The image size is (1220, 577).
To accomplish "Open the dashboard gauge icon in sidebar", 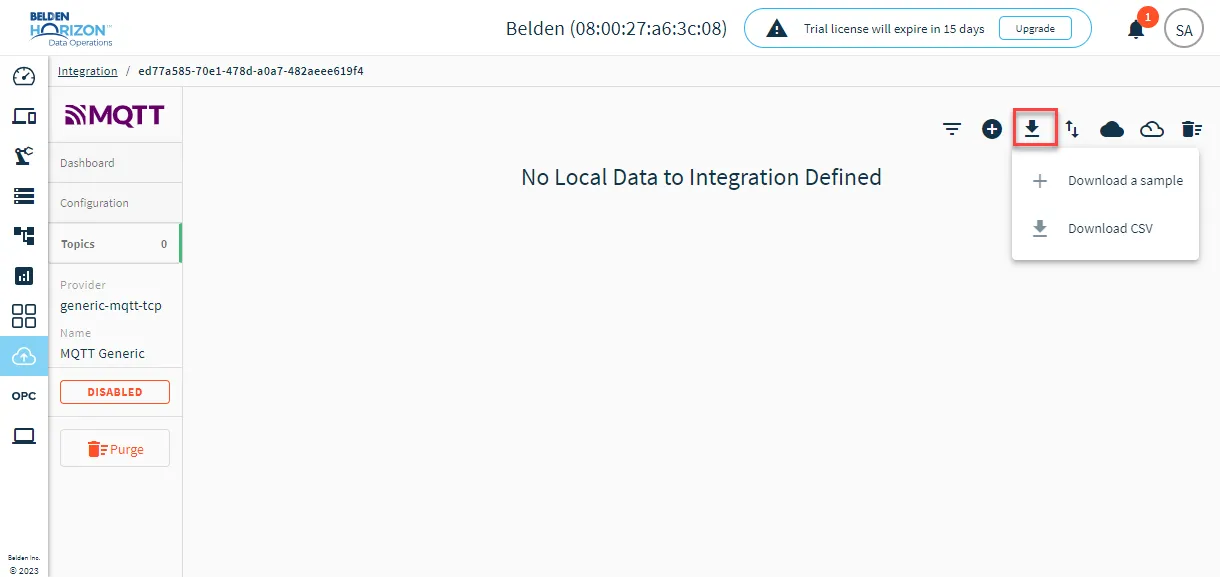I will [24, 77].
